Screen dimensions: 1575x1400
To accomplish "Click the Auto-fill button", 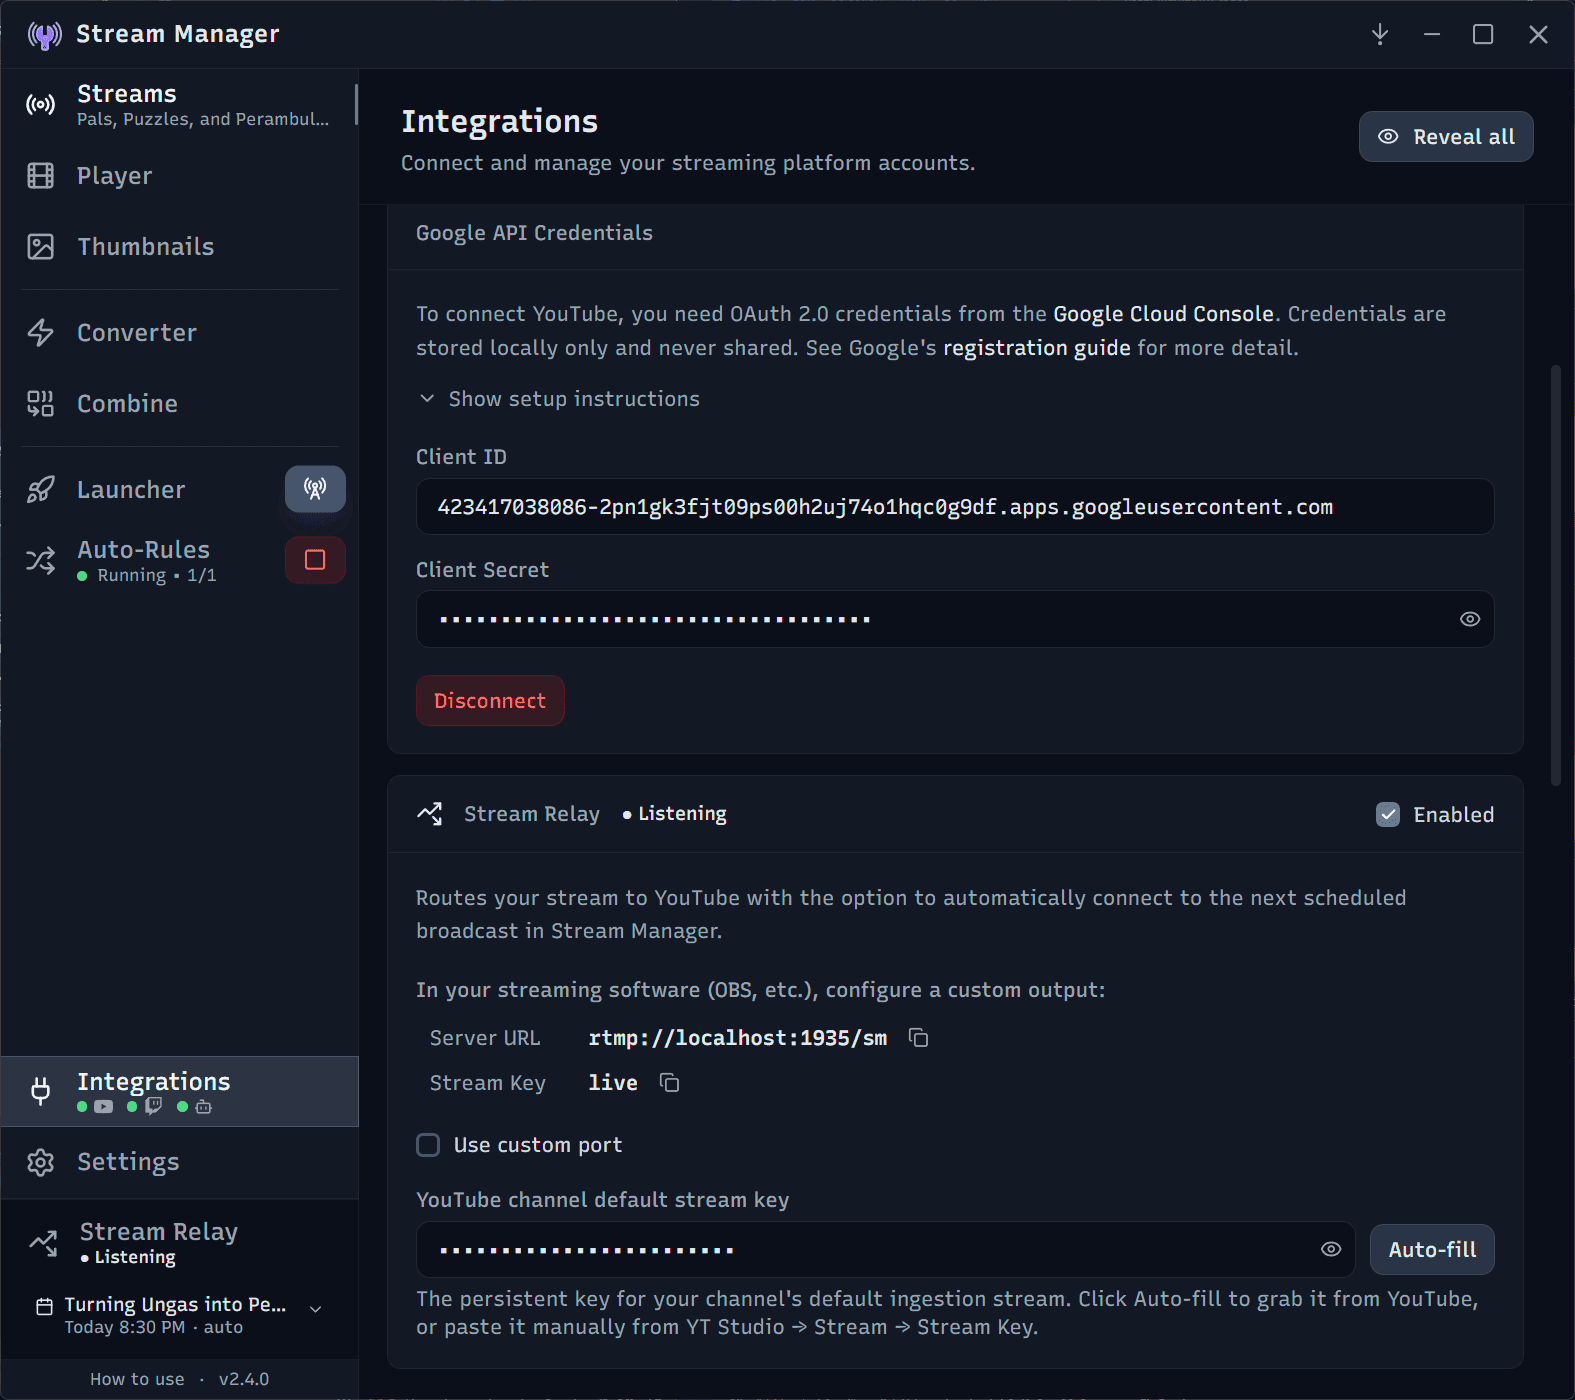I will click(x=1432, y=1250).
